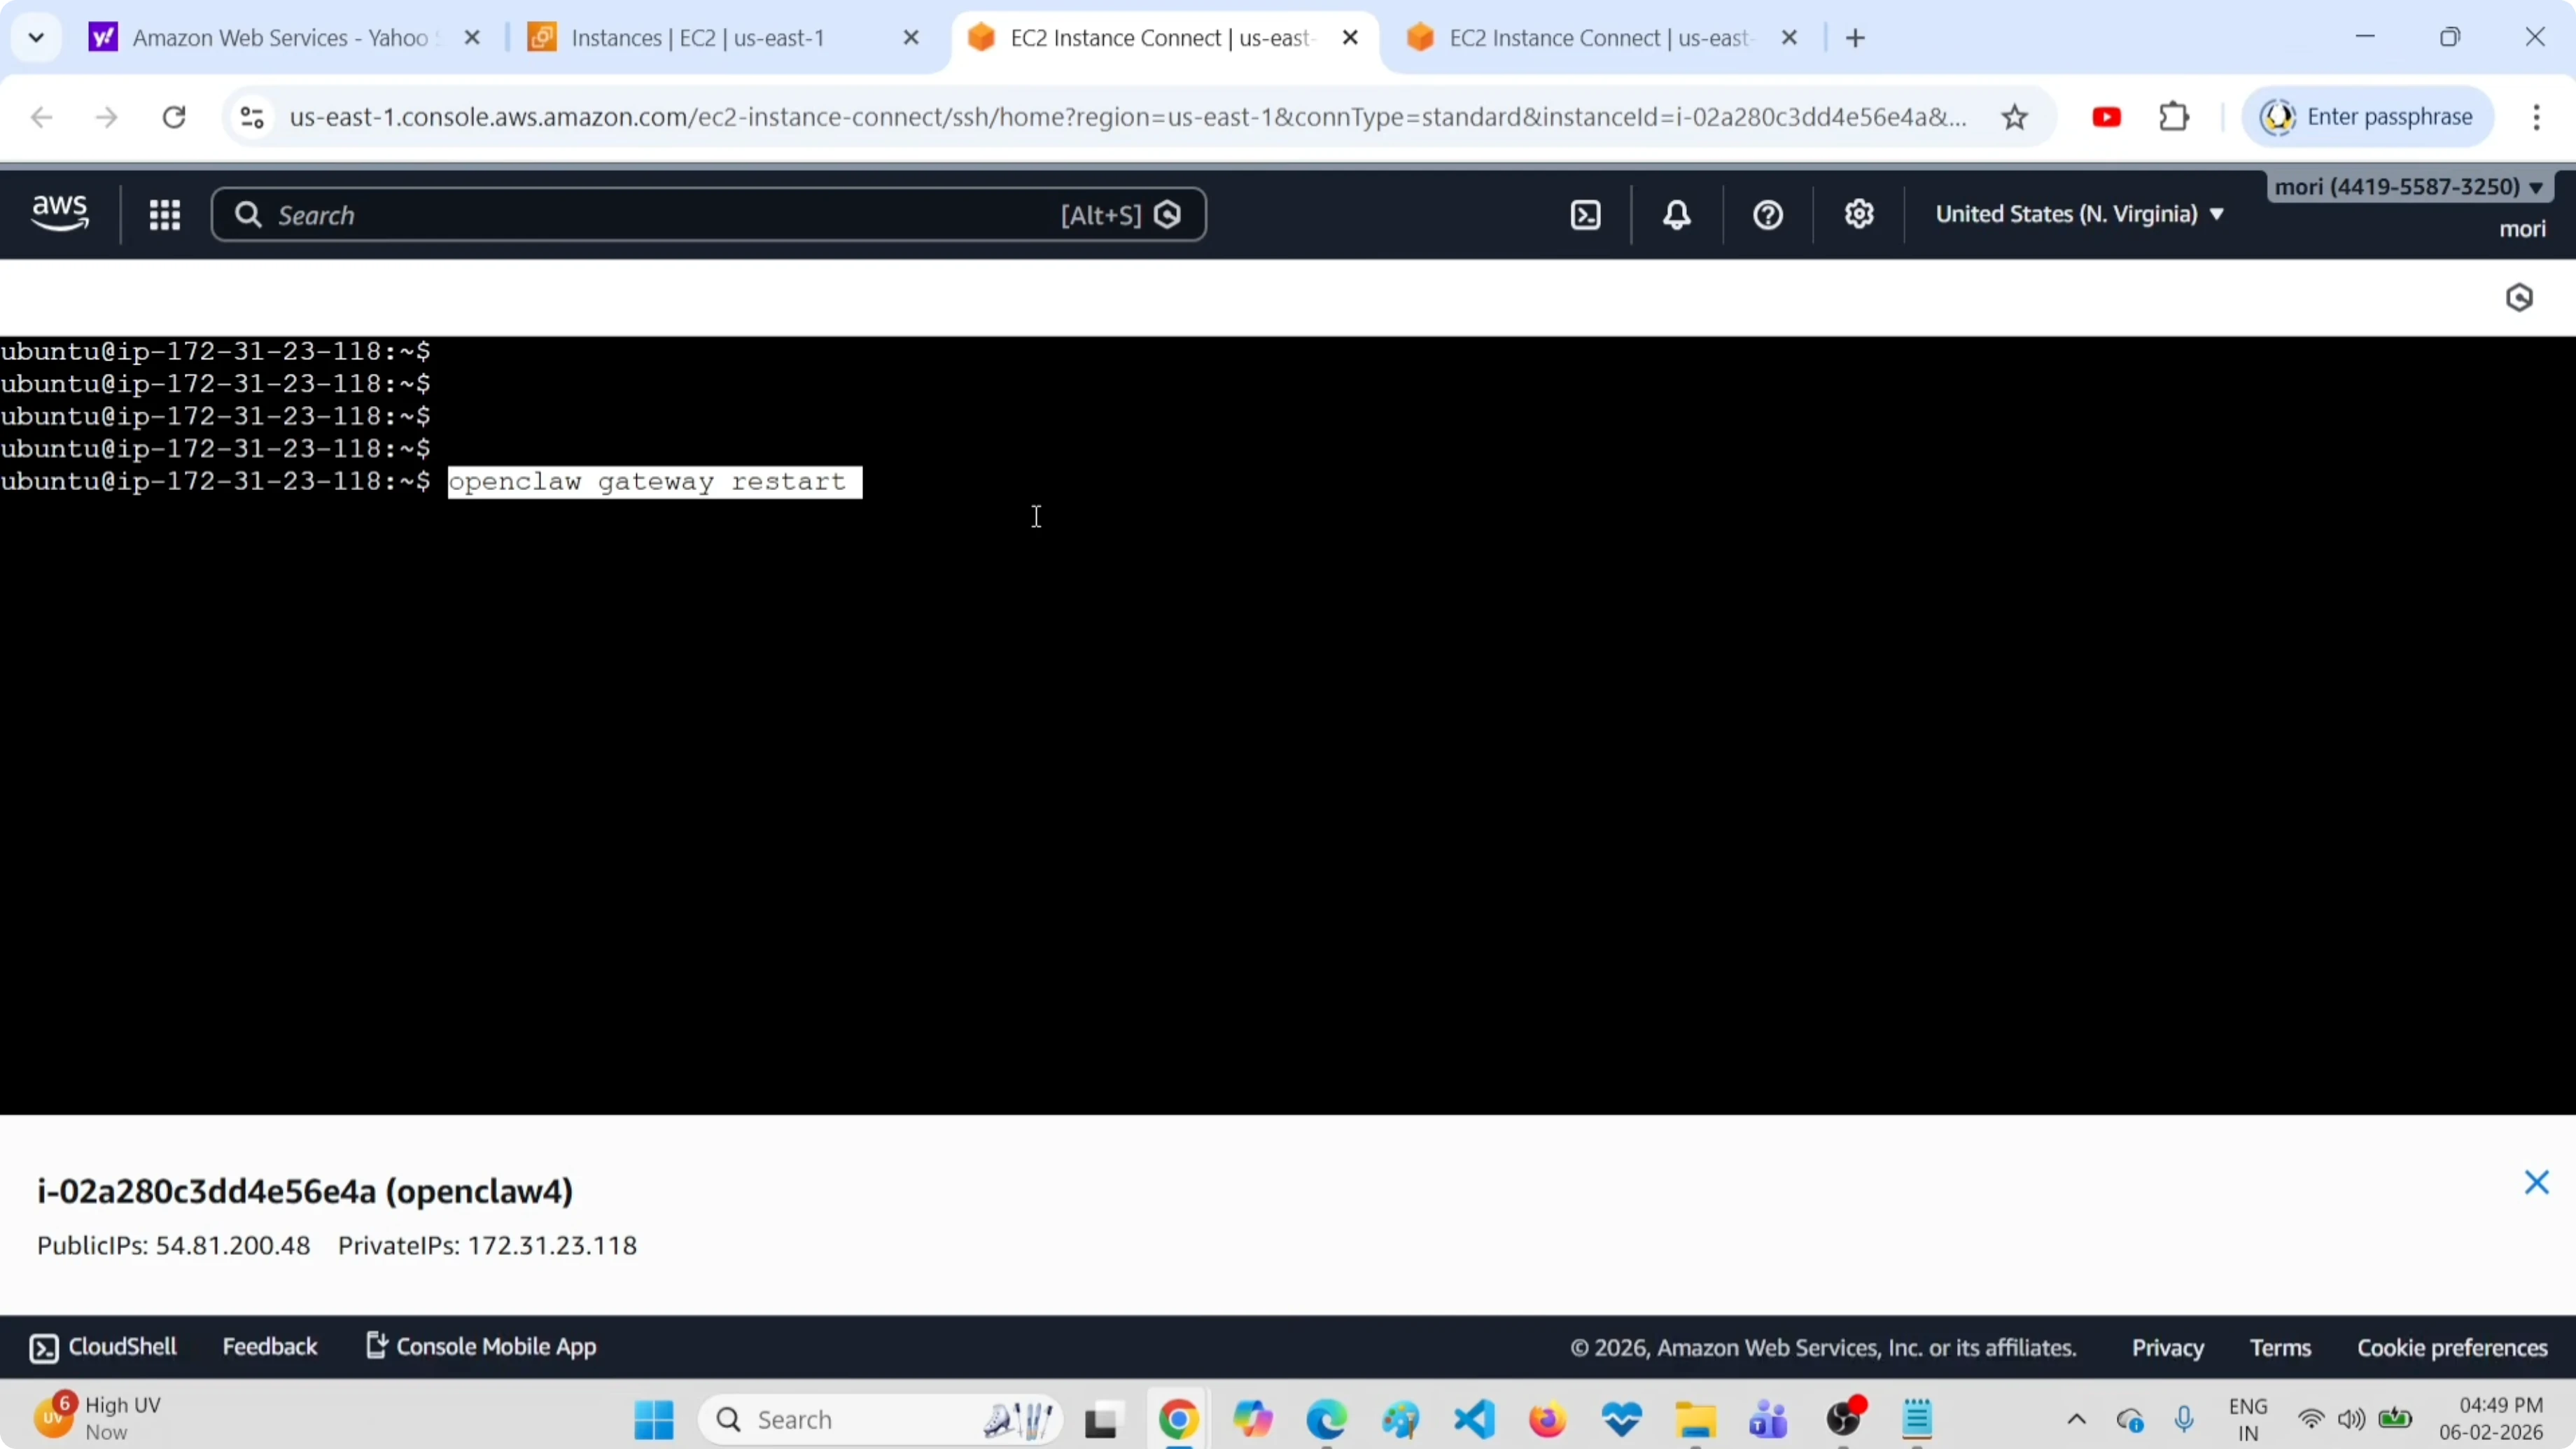This screenshot has width=2576, height=1449.
Task: Open CloudShell from the AWS top bar
Action: pyautogui.click(x=1585, y=214)
